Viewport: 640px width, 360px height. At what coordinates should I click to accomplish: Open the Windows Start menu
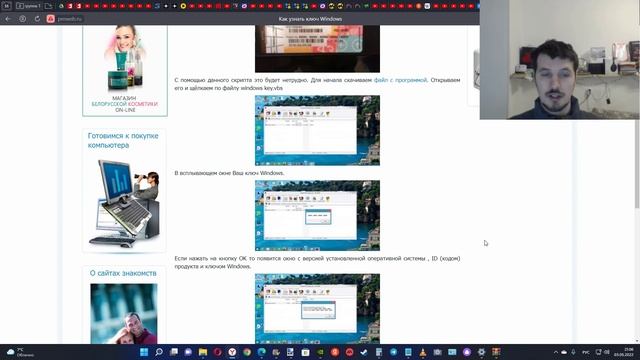(x=144, y=352)
